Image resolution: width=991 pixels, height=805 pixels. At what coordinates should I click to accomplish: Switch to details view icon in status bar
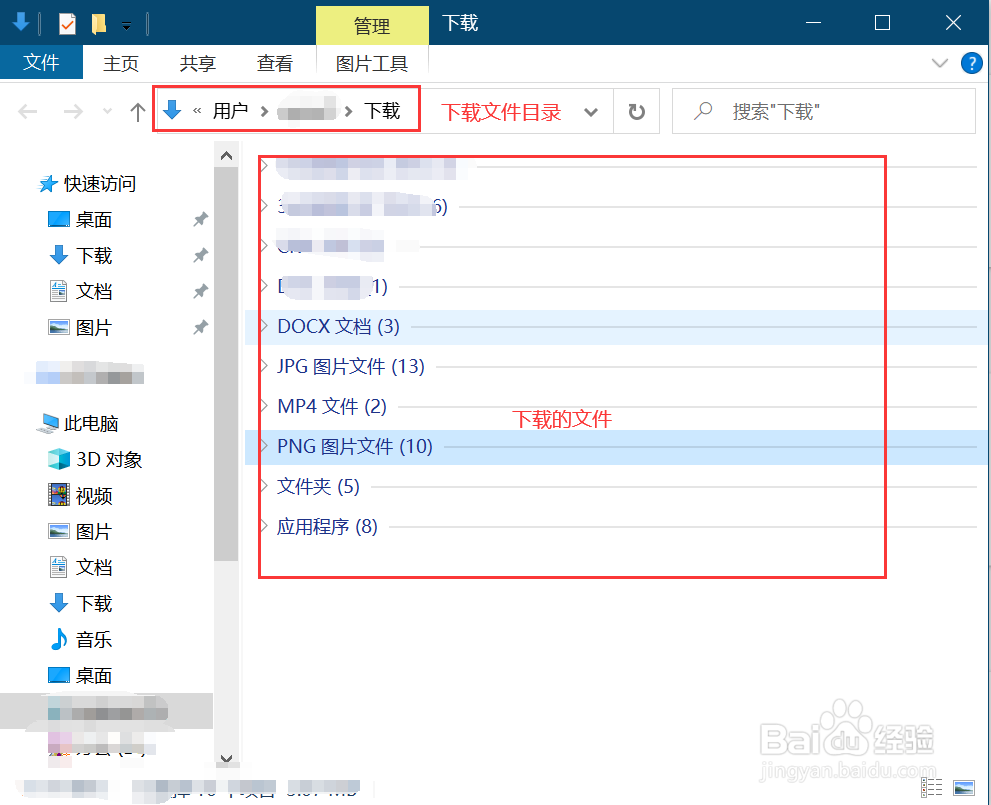(x=932, y=787)
